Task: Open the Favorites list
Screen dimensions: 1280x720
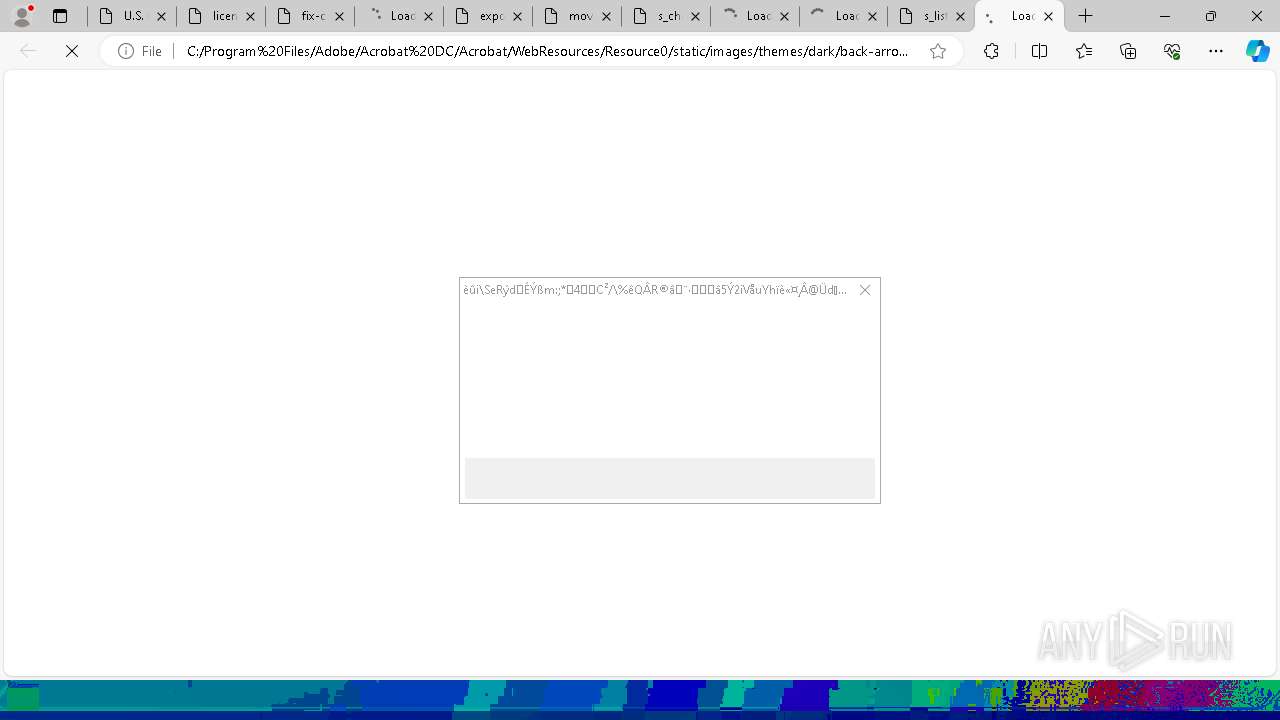Action: click(1084, 51)
